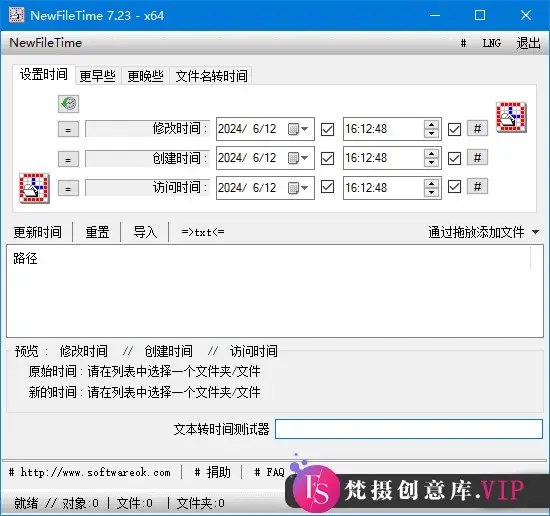Switch to the 更早些 tab

(x=98, y=76)
